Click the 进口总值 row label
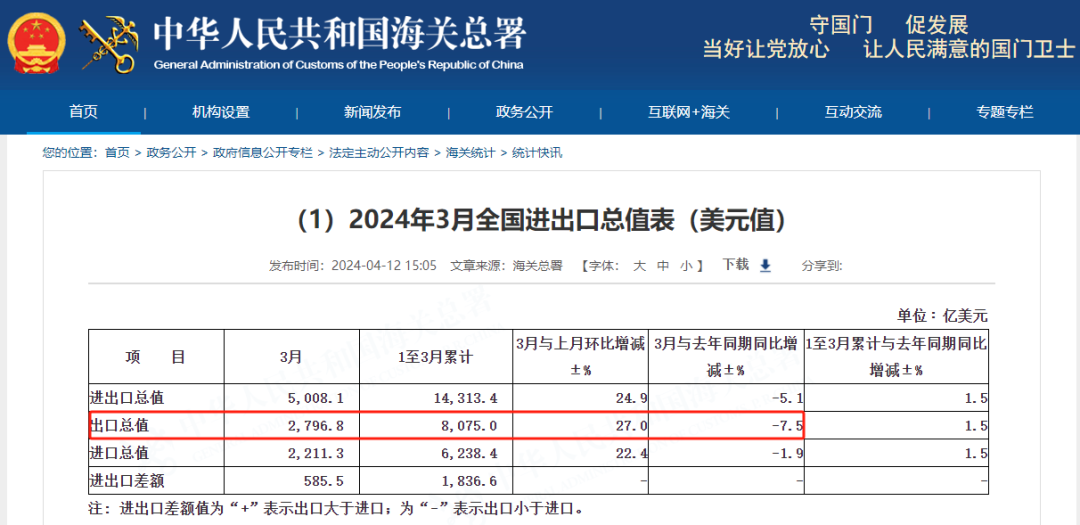This screenshot has width=1080, height=525. [120, 453]
